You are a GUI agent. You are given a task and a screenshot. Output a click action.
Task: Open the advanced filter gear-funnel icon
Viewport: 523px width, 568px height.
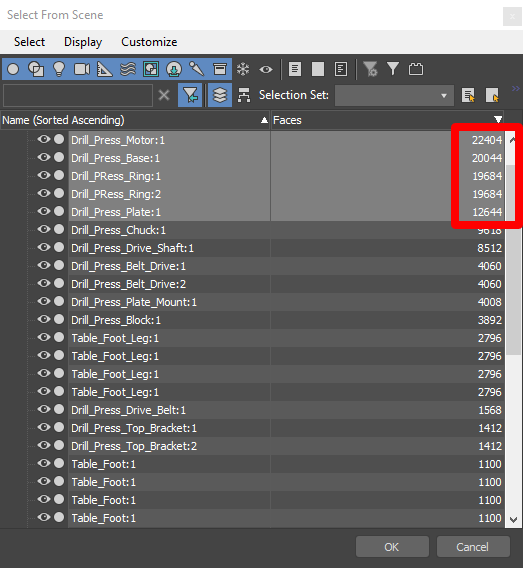point(370,69)
